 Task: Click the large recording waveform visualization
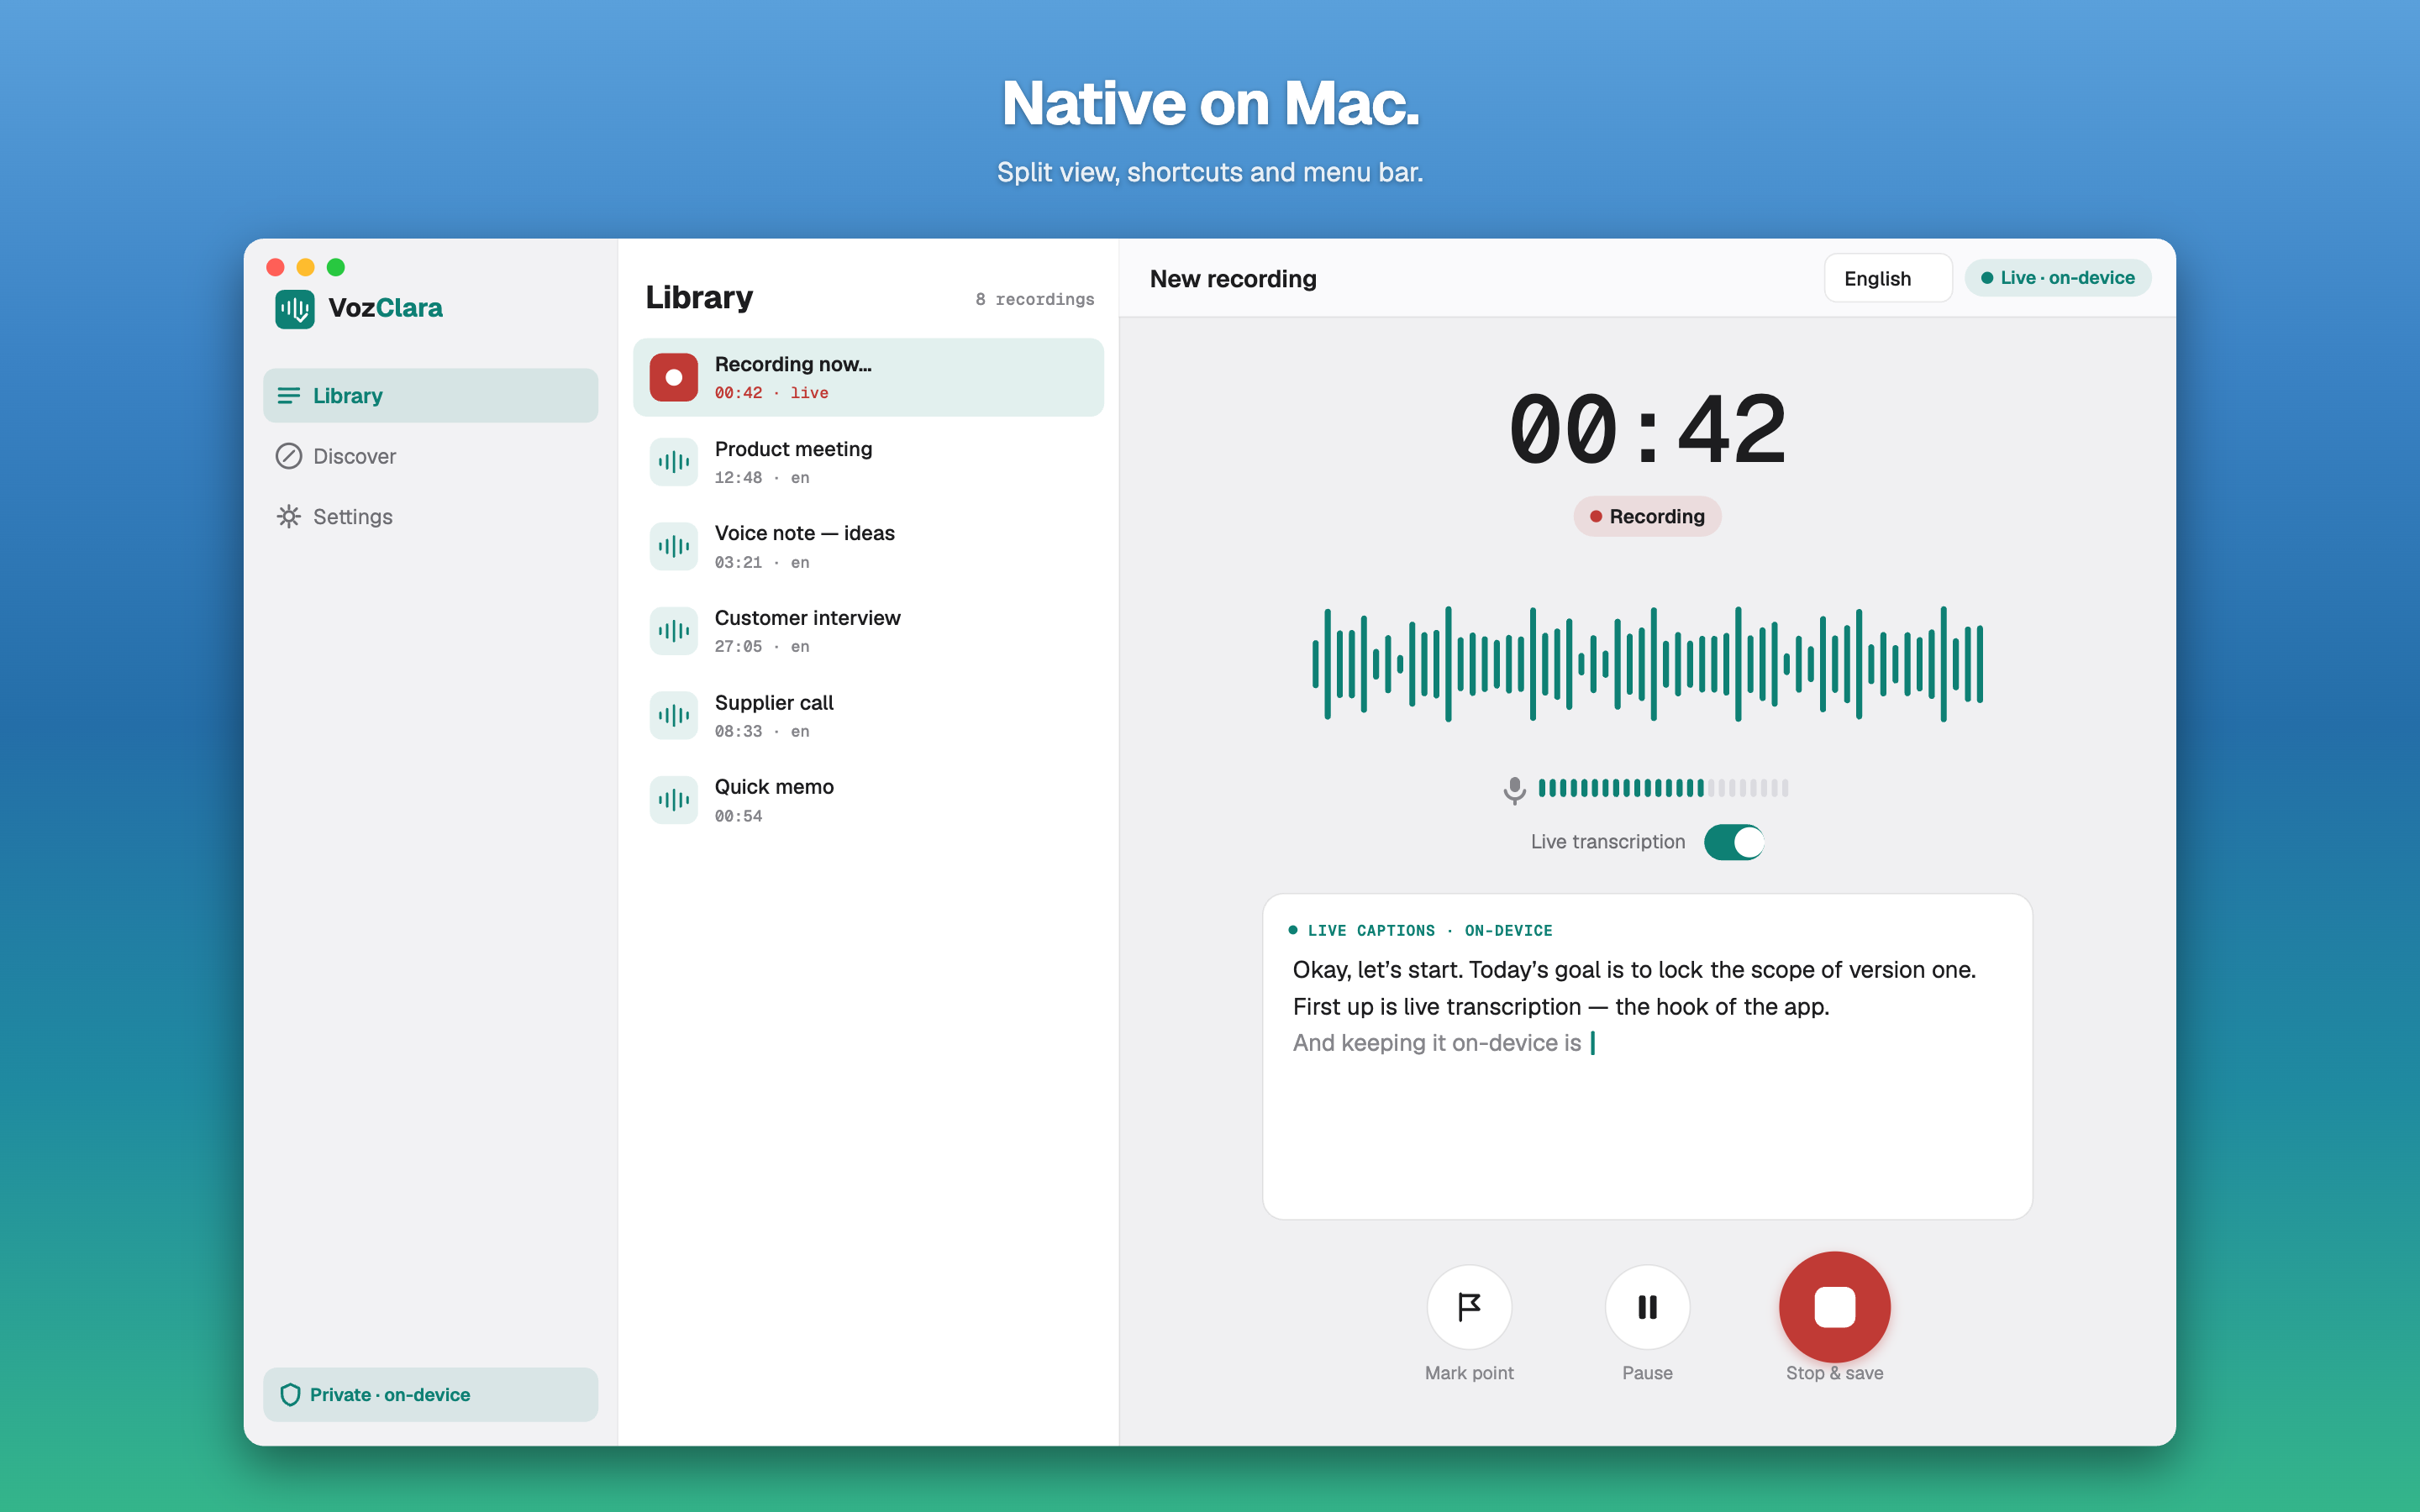pos(1647,664)
